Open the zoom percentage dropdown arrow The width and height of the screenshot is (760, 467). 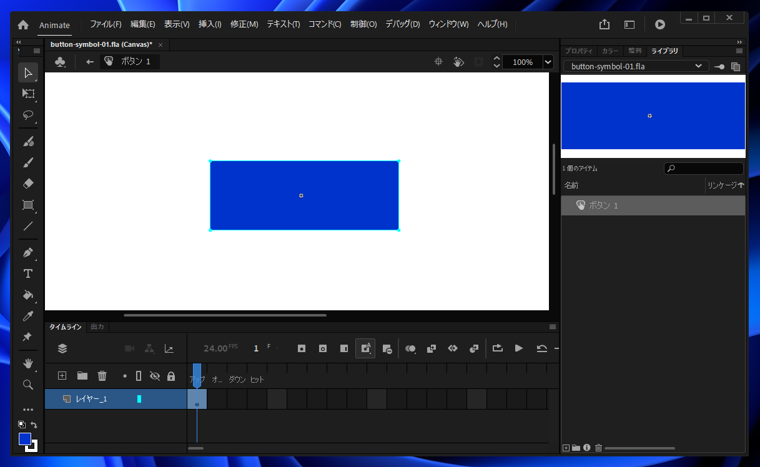click(548, 62)
